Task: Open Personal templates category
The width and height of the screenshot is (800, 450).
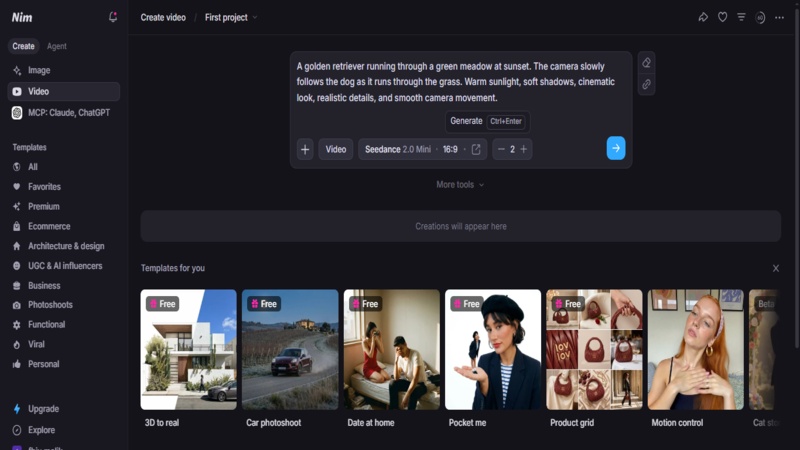Action: point(64,364)
